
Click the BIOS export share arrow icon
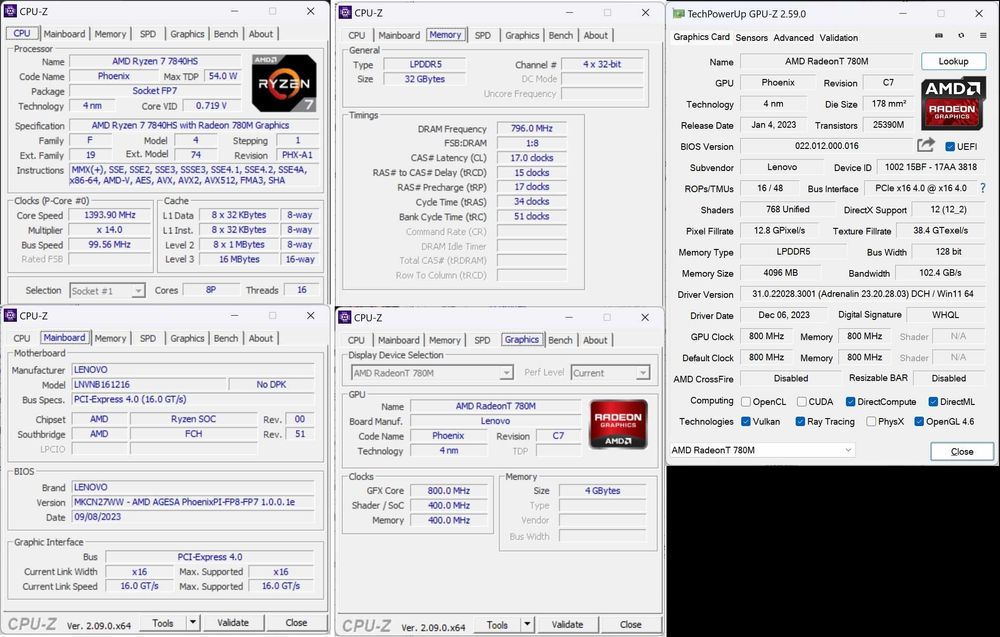pos(926,146)
